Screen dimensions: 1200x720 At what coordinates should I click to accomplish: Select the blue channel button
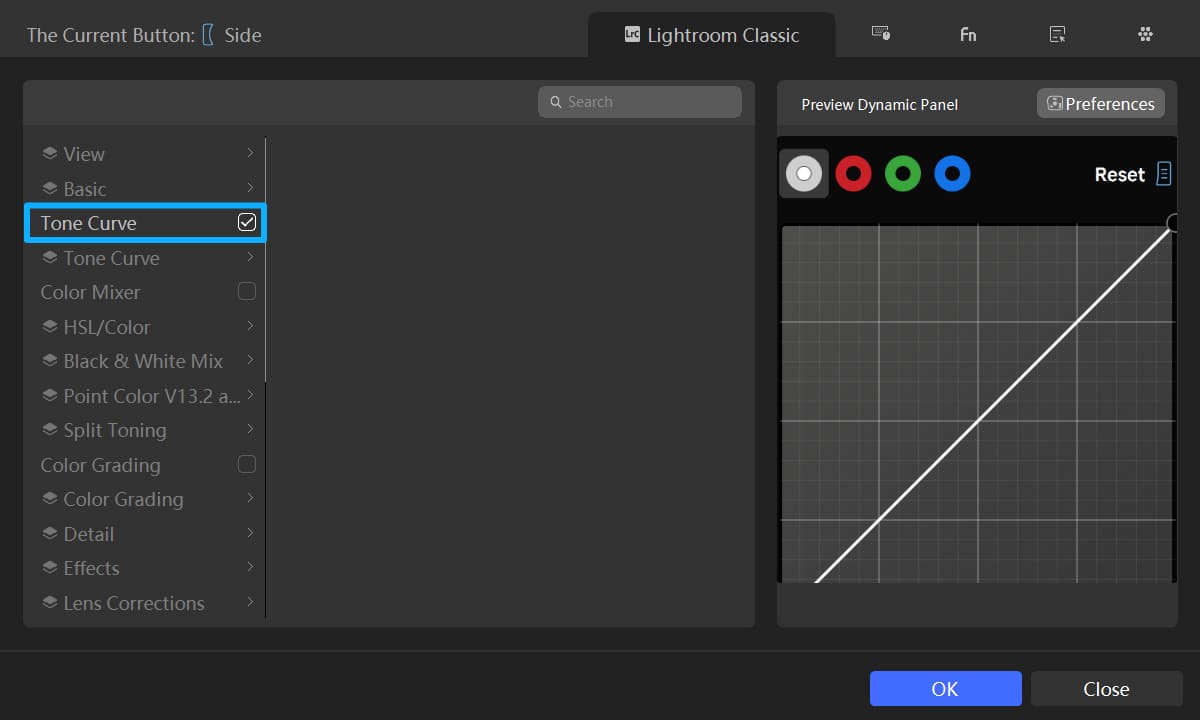click(x=952, y=174)
